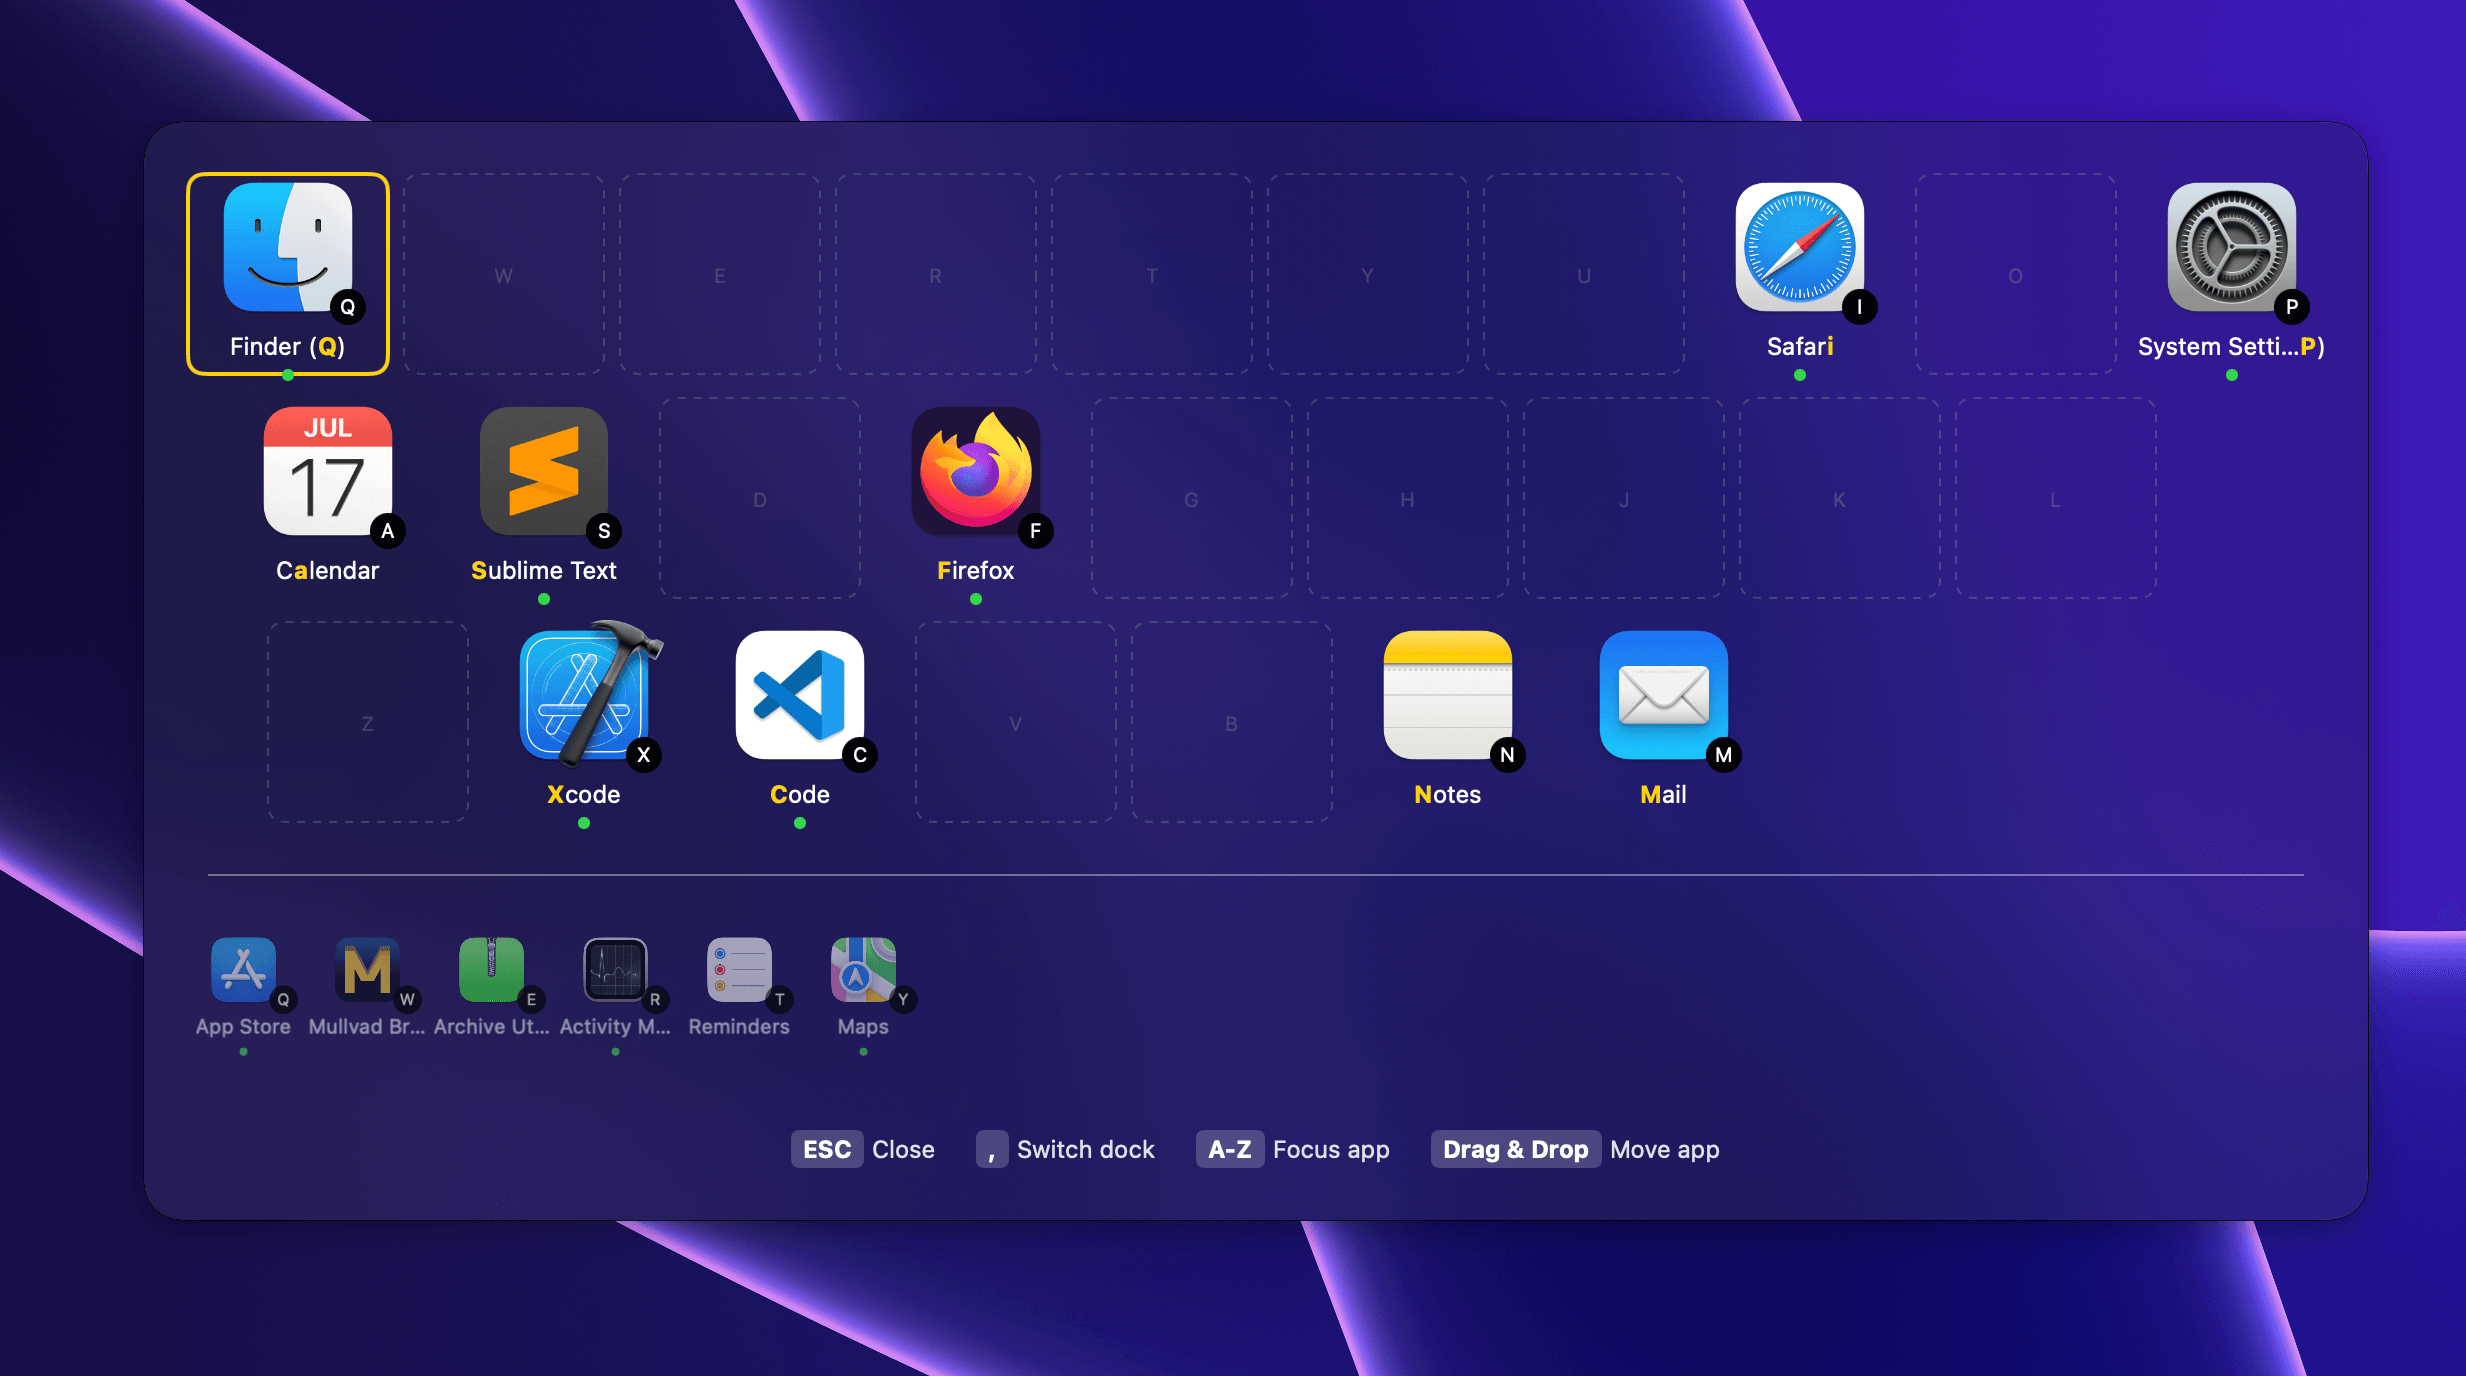Select the empty H key slot
Screen dimensions: 2466x1376
tap(1408, 498)
